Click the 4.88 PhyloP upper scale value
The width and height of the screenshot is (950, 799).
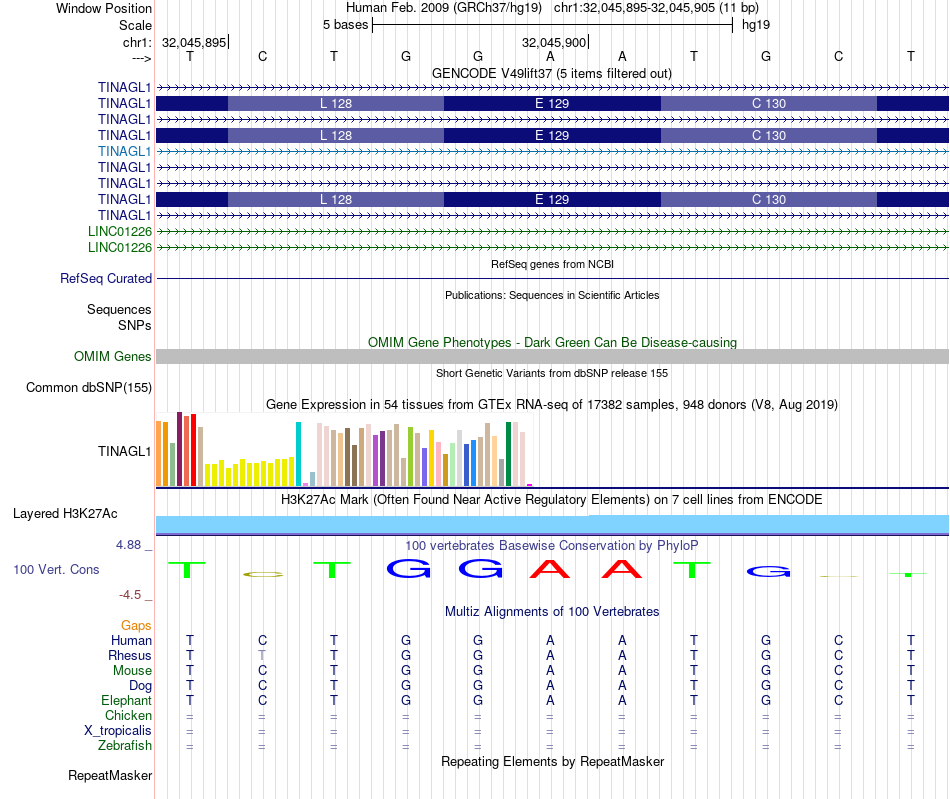coord(128,545)
